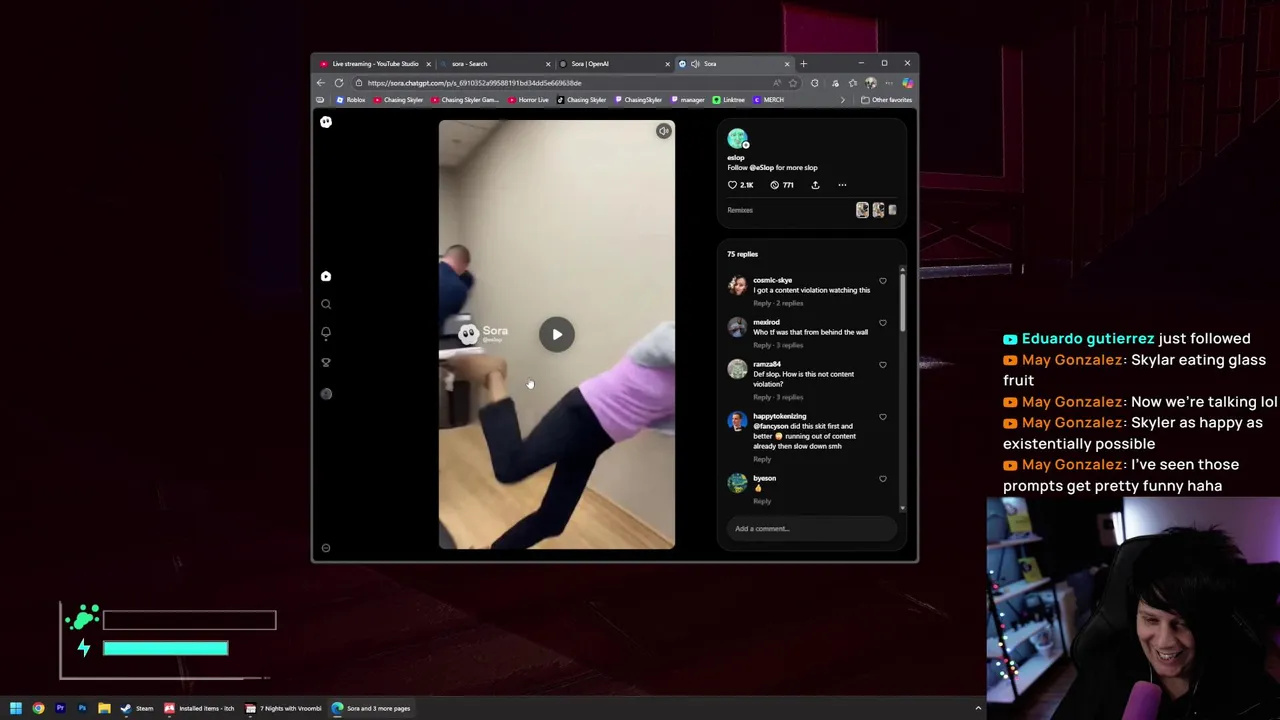Viewport: 1280px width, 720px height.
Task: Open the manager bookmark
Action: 688,100
